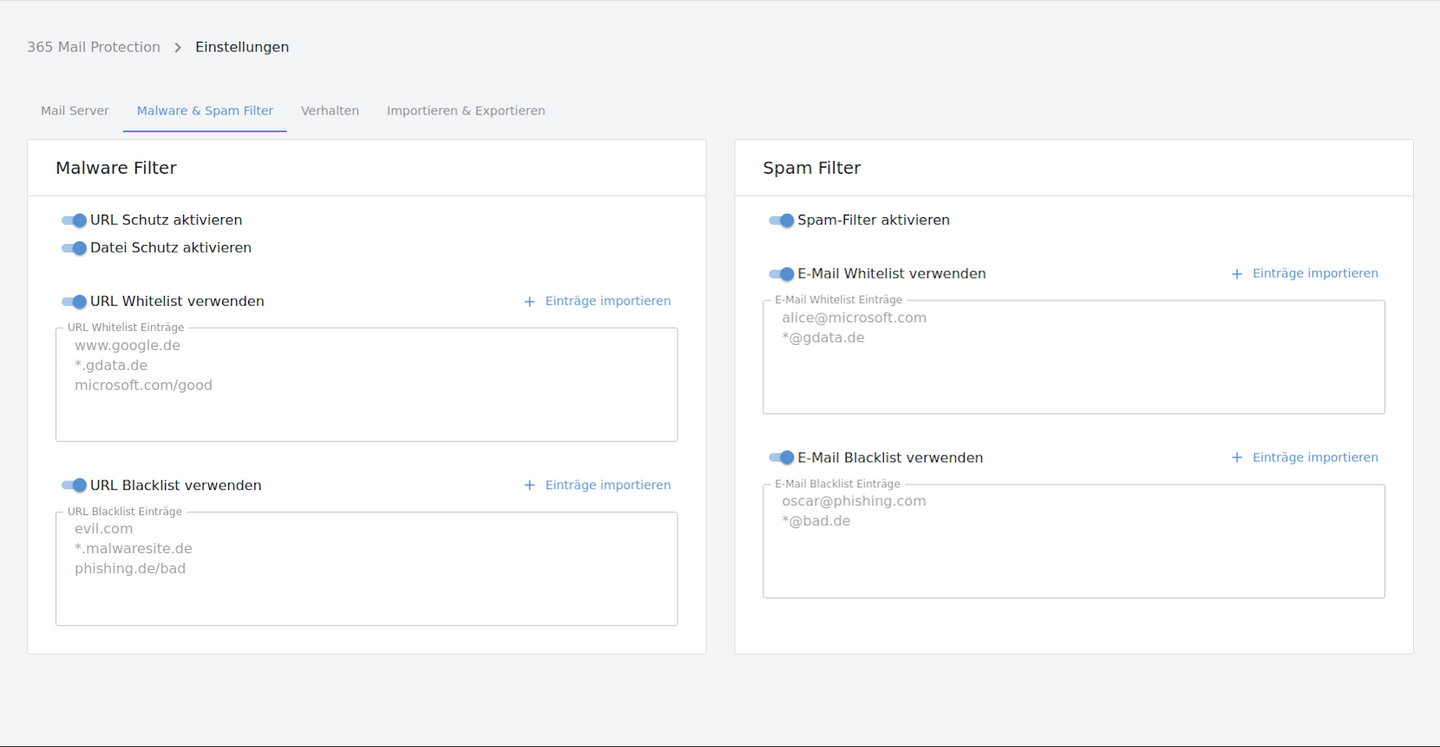Click plus icon beside URL Blacklist import
The width and height of the screenshot is (1440, 747).
530,485
